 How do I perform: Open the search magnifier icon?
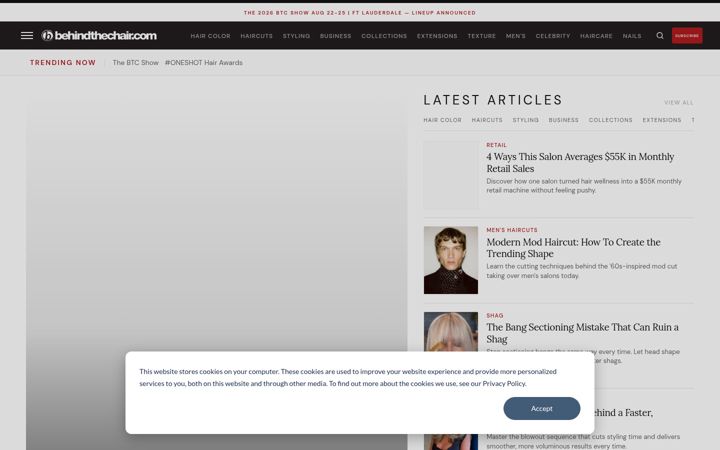[x=660, y=35]
